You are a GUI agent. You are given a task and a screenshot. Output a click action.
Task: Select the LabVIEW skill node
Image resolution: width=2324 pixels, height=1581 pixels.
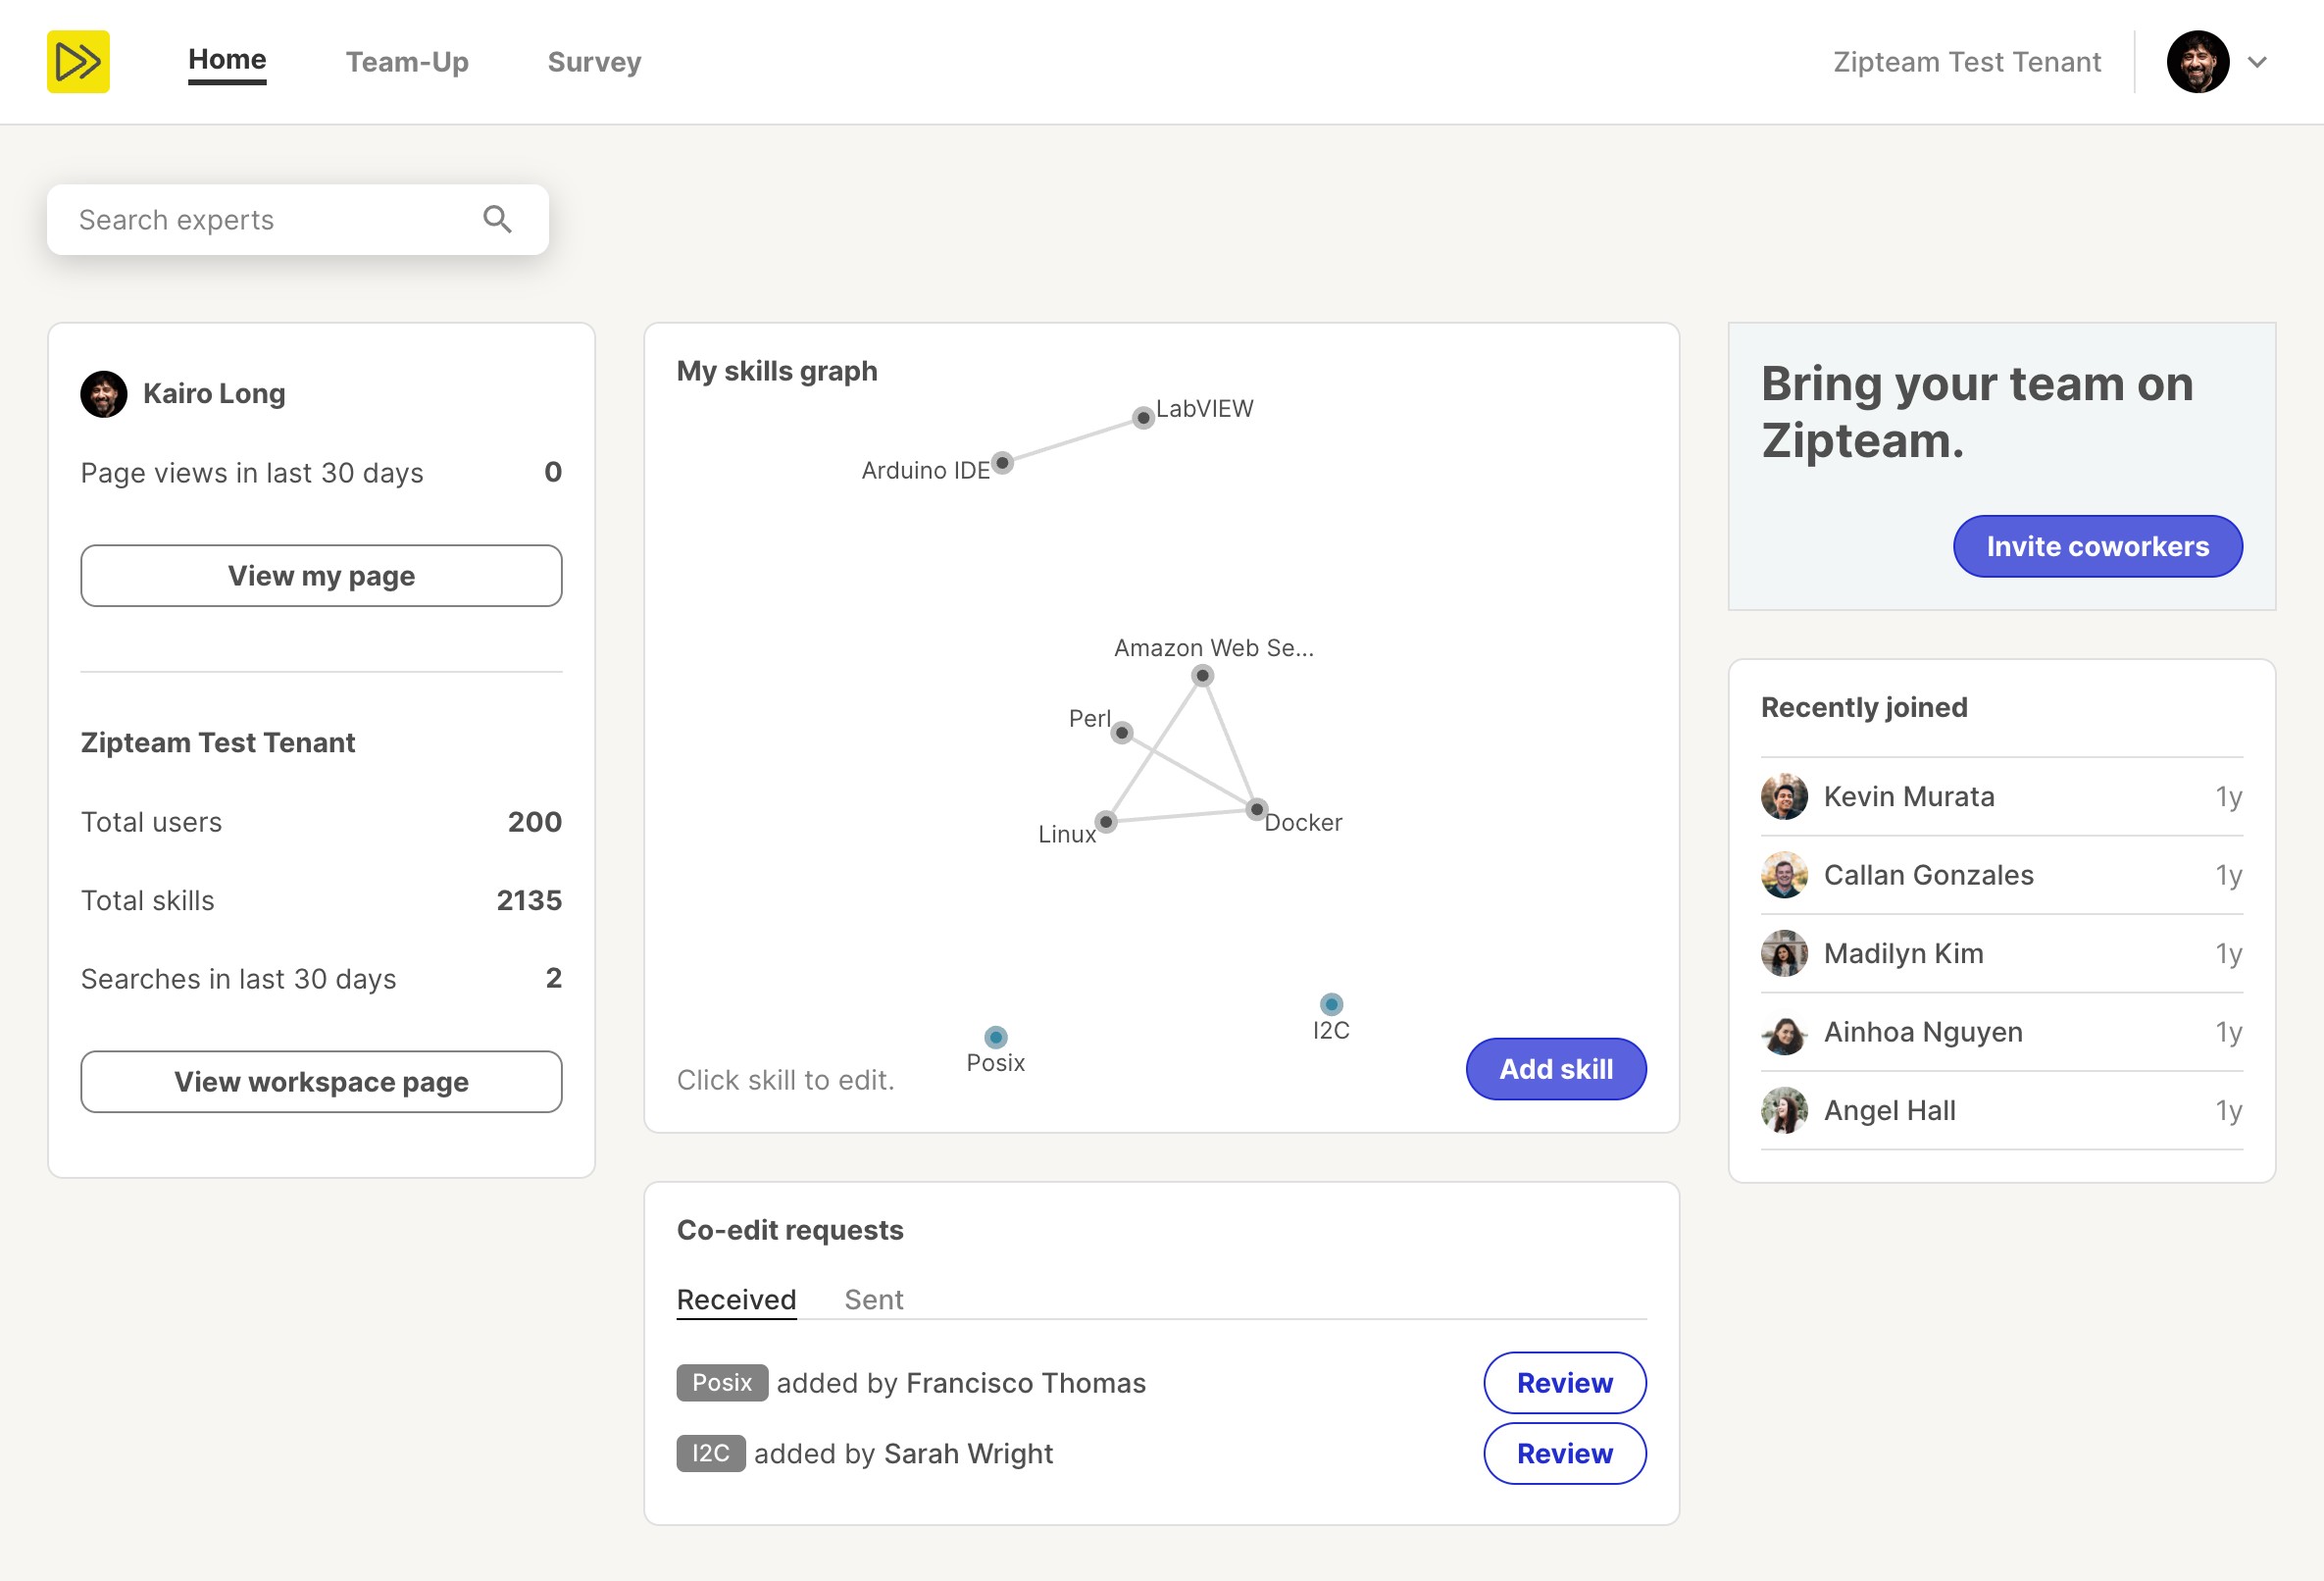[1142, 417]
